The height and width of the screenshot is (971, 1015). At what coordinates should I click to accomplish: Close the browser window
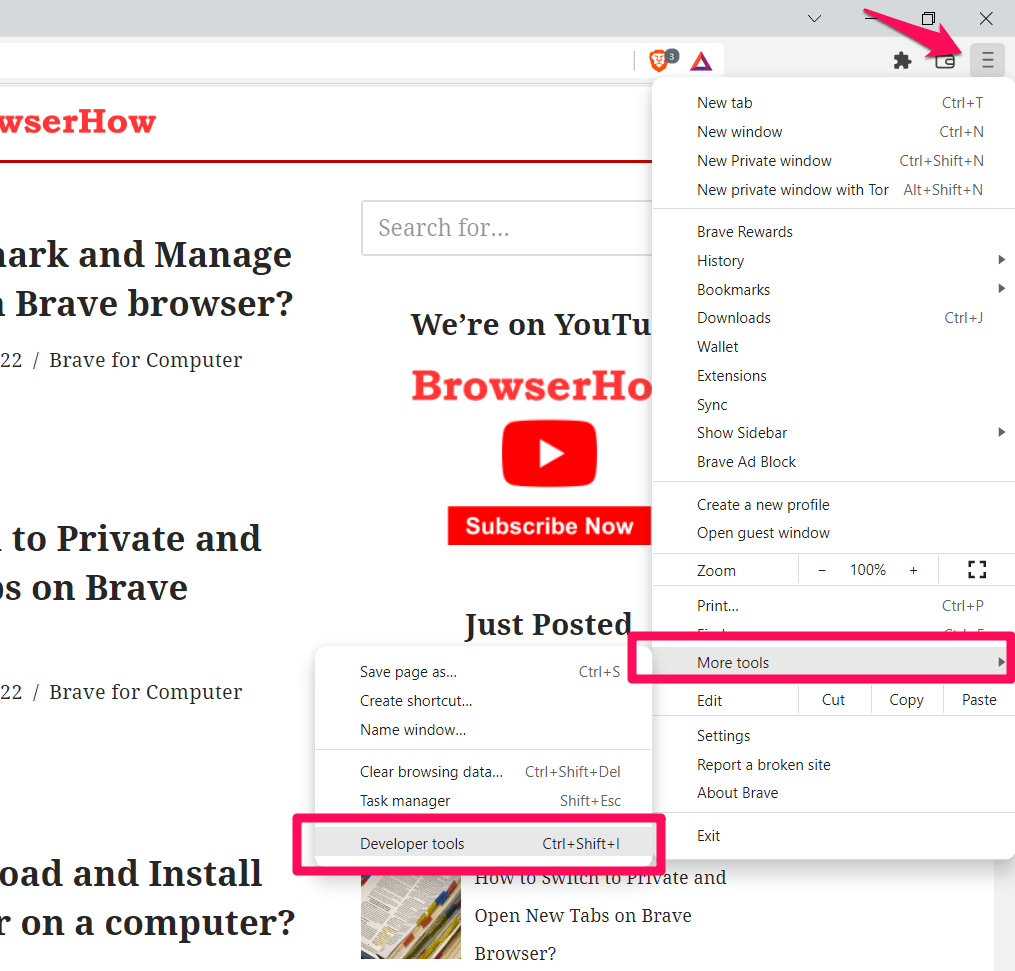pyautogui.click(x=986, y=18)
